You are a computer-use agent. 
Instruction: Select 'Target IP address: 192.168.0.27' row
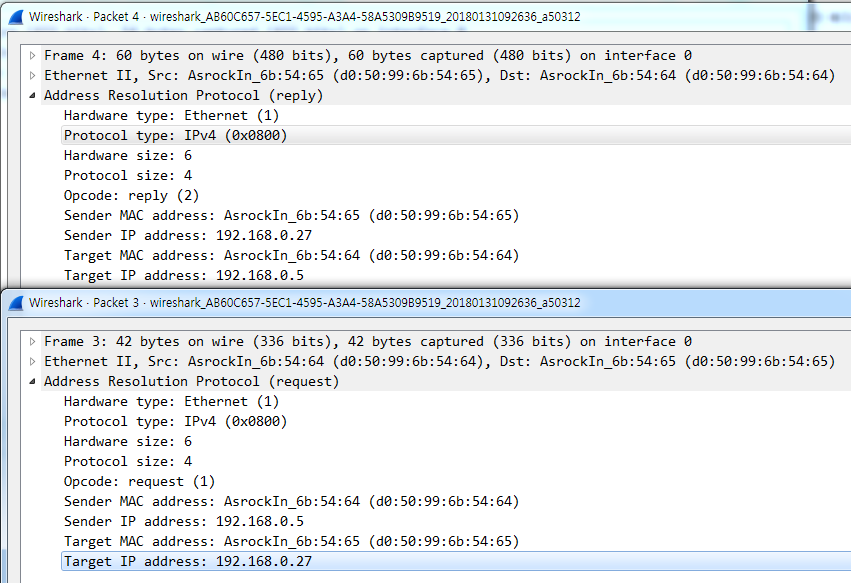coord(456,561)
